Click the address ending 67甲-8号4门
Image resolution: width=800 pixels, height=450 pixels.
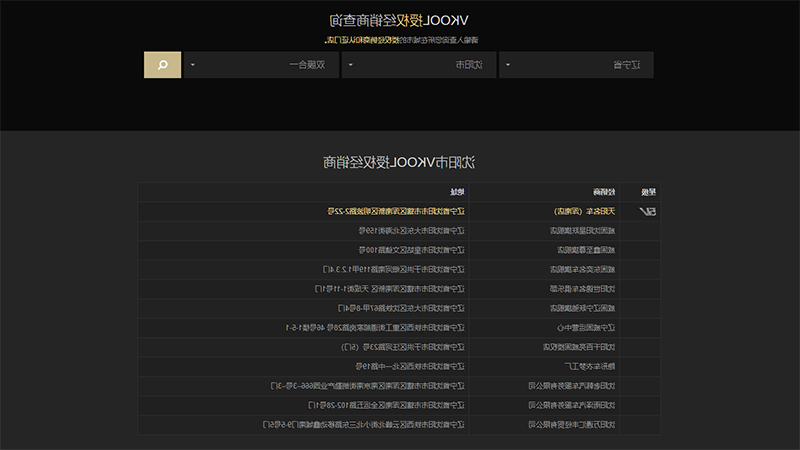pos(401,308)
